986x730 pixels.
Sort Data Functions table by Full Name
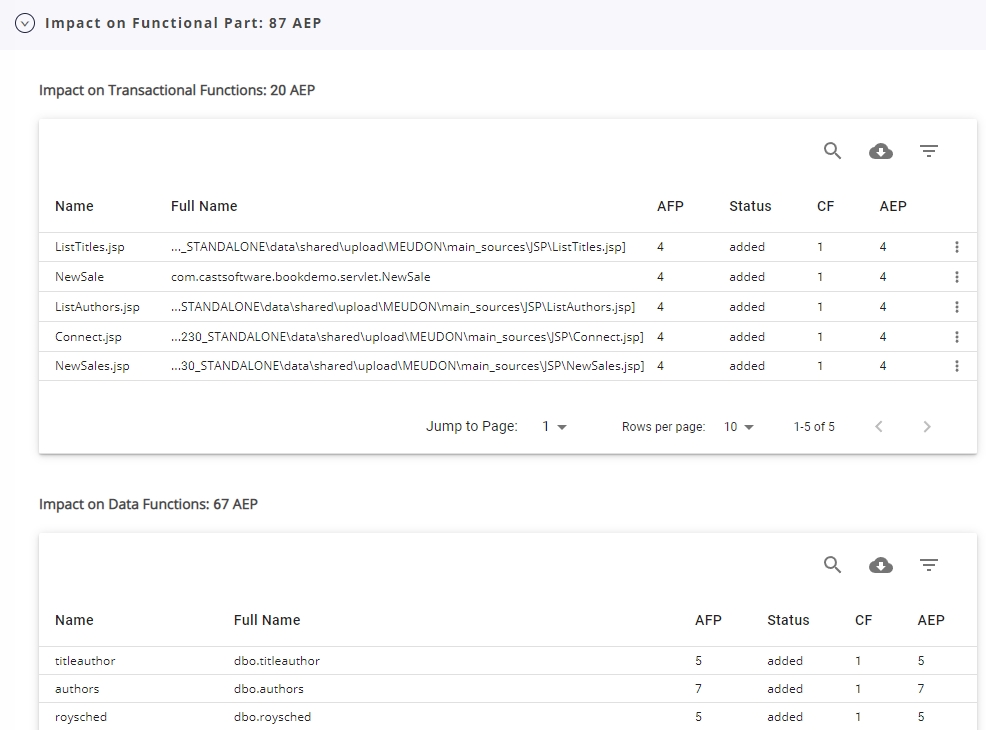[267, 620]
